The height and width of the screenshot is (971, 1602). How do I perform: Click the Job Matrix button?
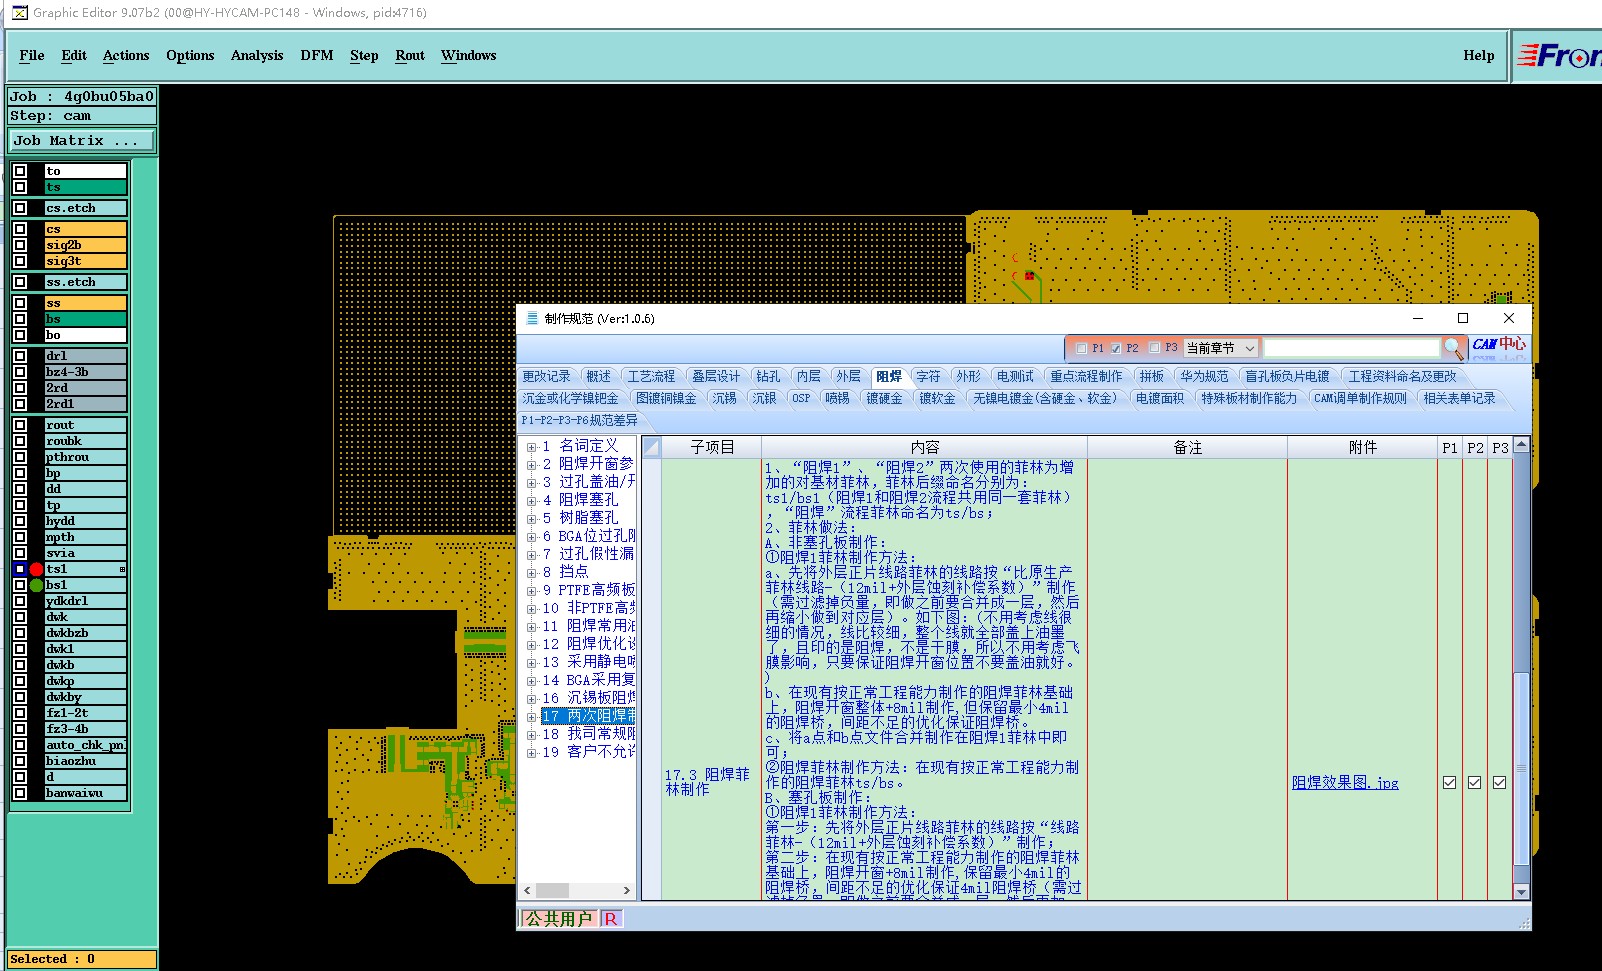pos(82,141)
